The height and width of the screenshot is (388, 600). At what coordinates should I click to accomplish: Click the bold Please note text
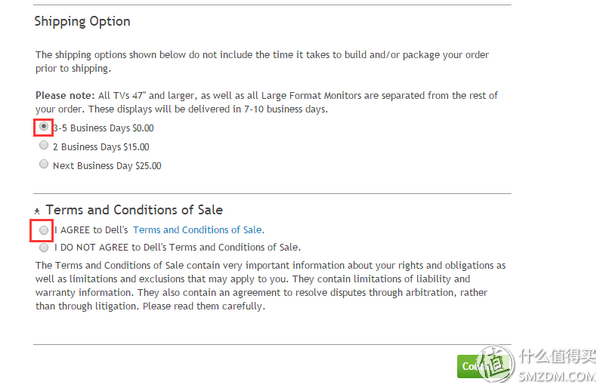(x=65, y=95)
